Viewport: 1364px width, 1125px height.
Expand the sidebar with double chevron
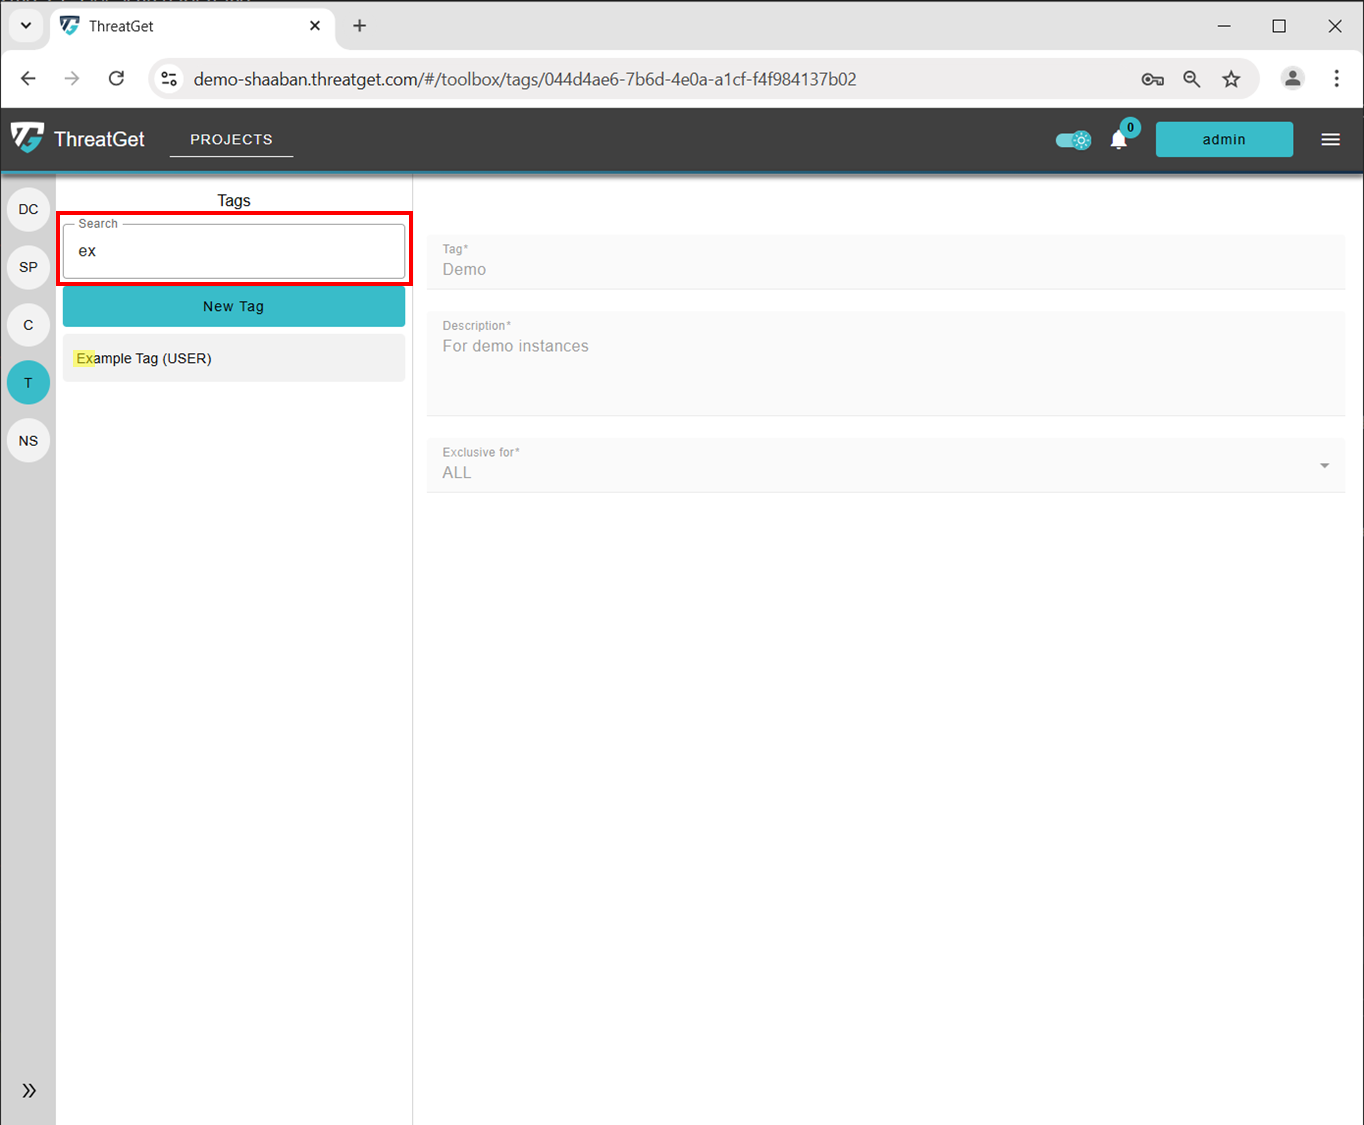click(29, 1090)
